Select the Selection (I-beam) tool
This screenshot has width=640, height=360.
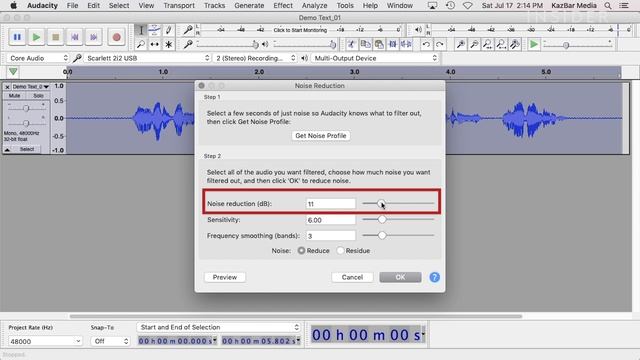pyautogui.click(x=141, y=30)
